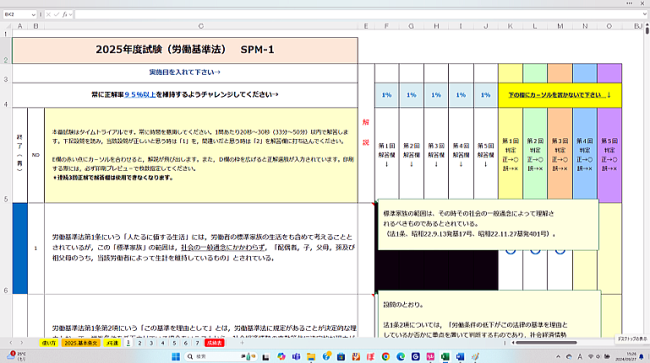Open Microsoft Teams from the taskbar

point(296,356)
